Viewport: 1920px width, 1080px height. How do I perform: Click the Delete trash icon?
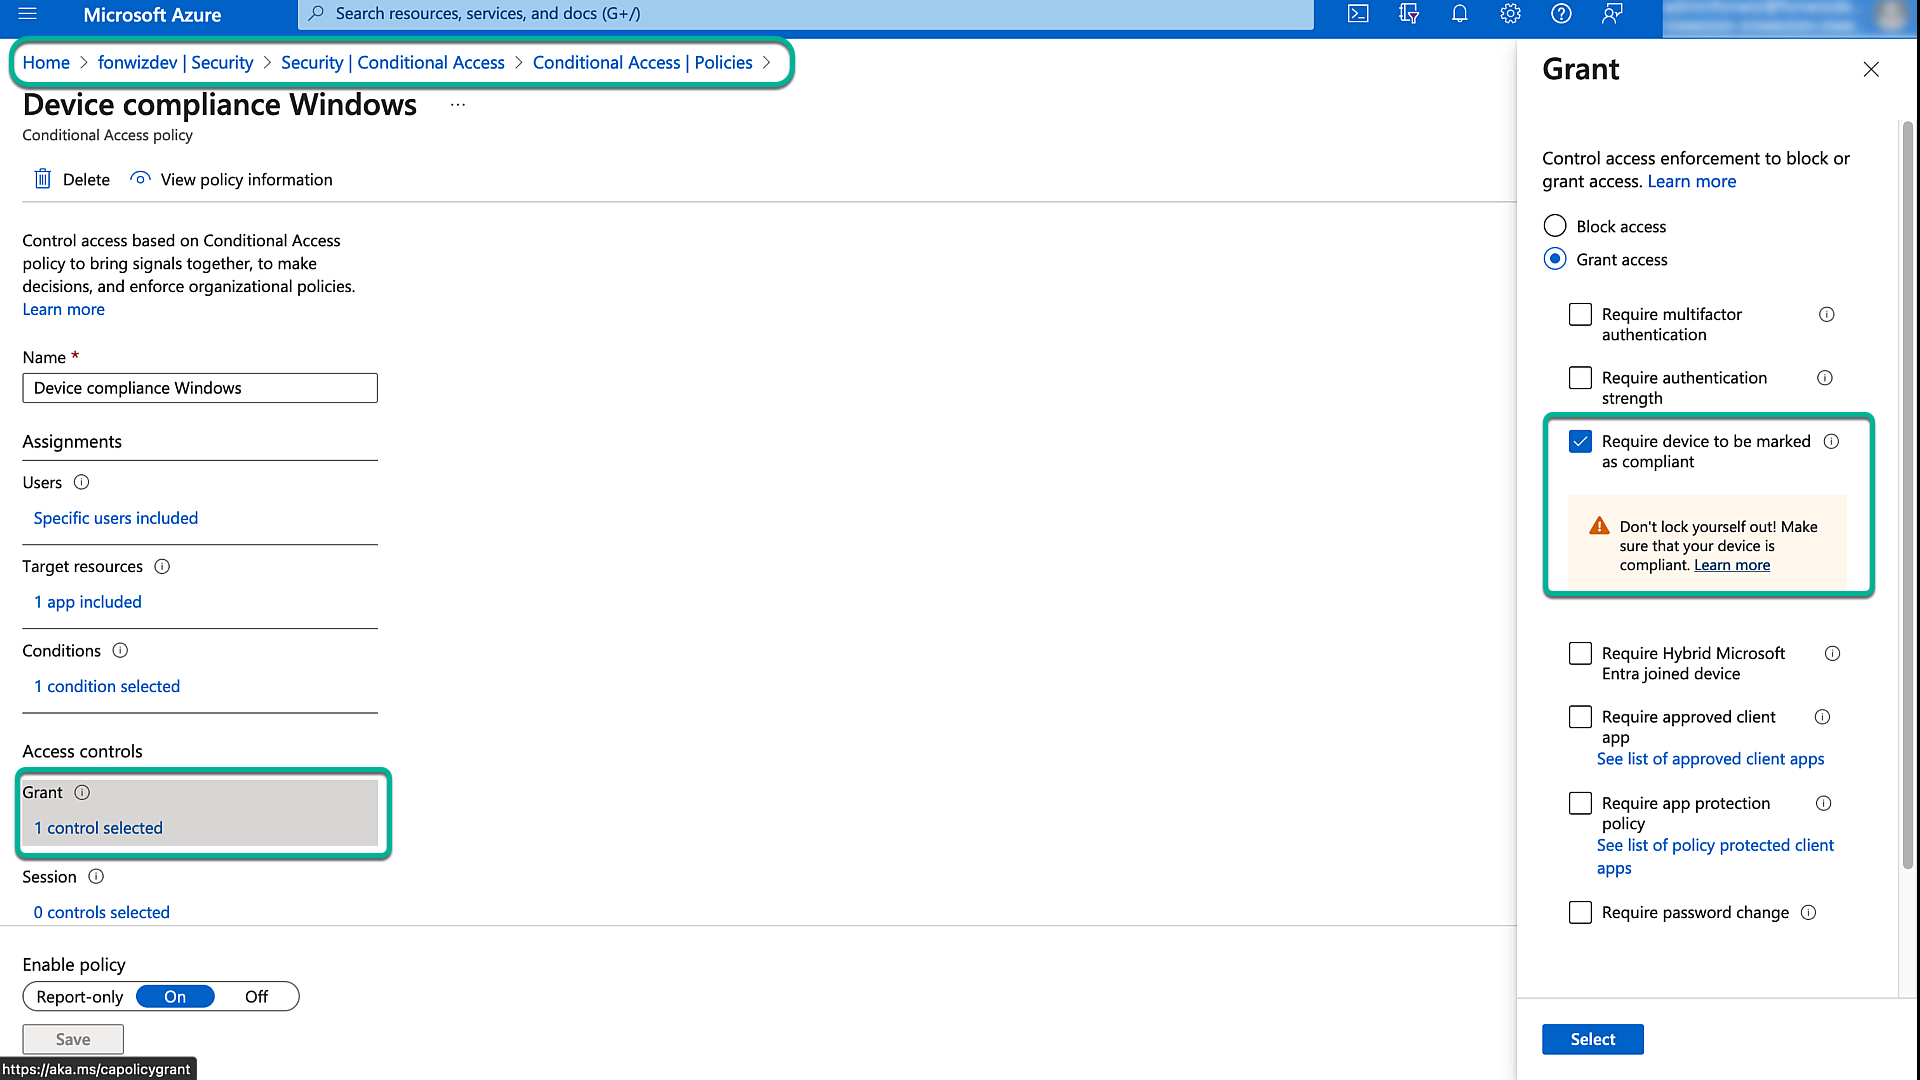pos(42,179)
